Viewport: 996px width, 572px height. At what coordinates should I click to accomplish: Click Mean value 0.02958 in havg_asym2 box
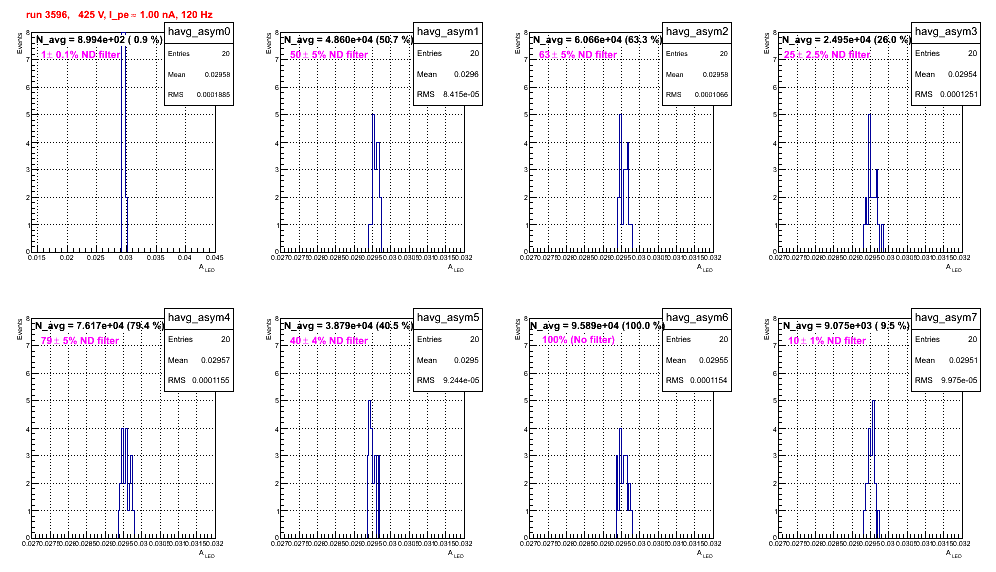click(715, 74)
